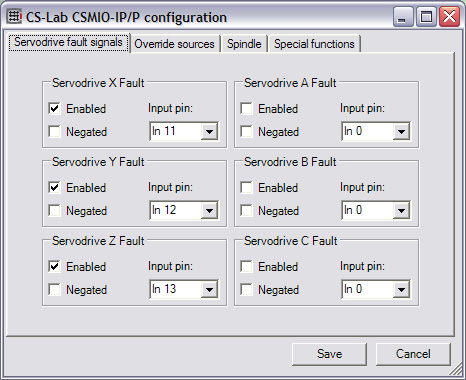
Task: Uncheck Enabled for Servodrive Z Fault
Action: (x=54, y=266)
